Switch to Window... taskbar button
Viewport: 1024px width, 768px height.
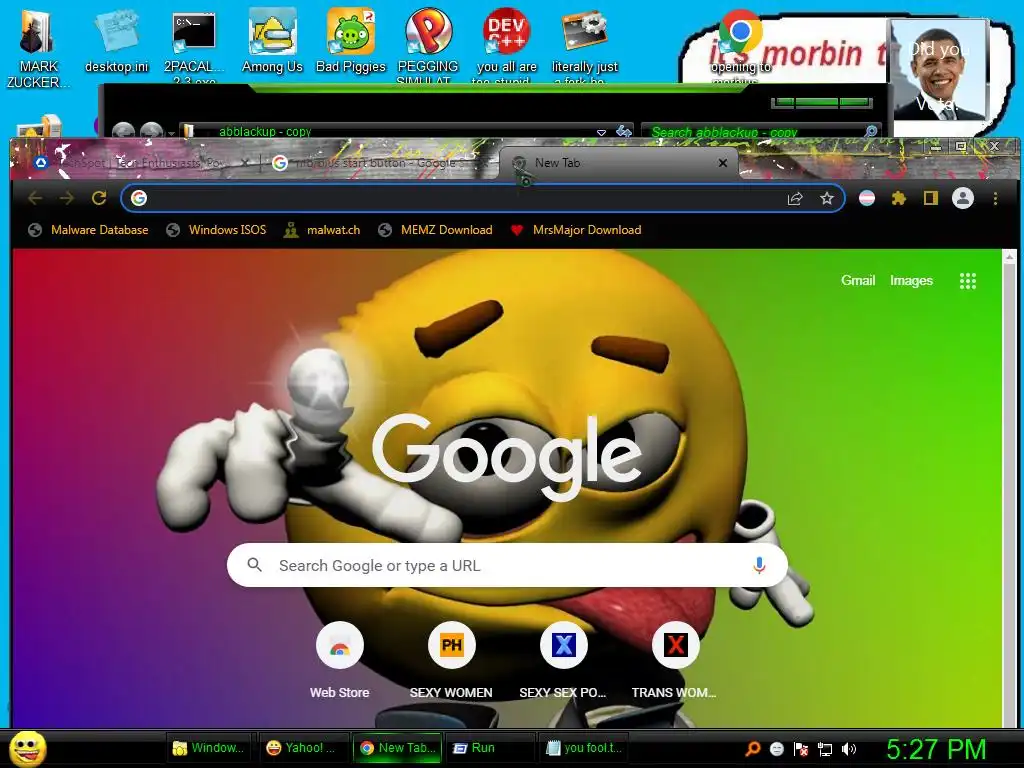pyautogui.click(x=209, y=748)
